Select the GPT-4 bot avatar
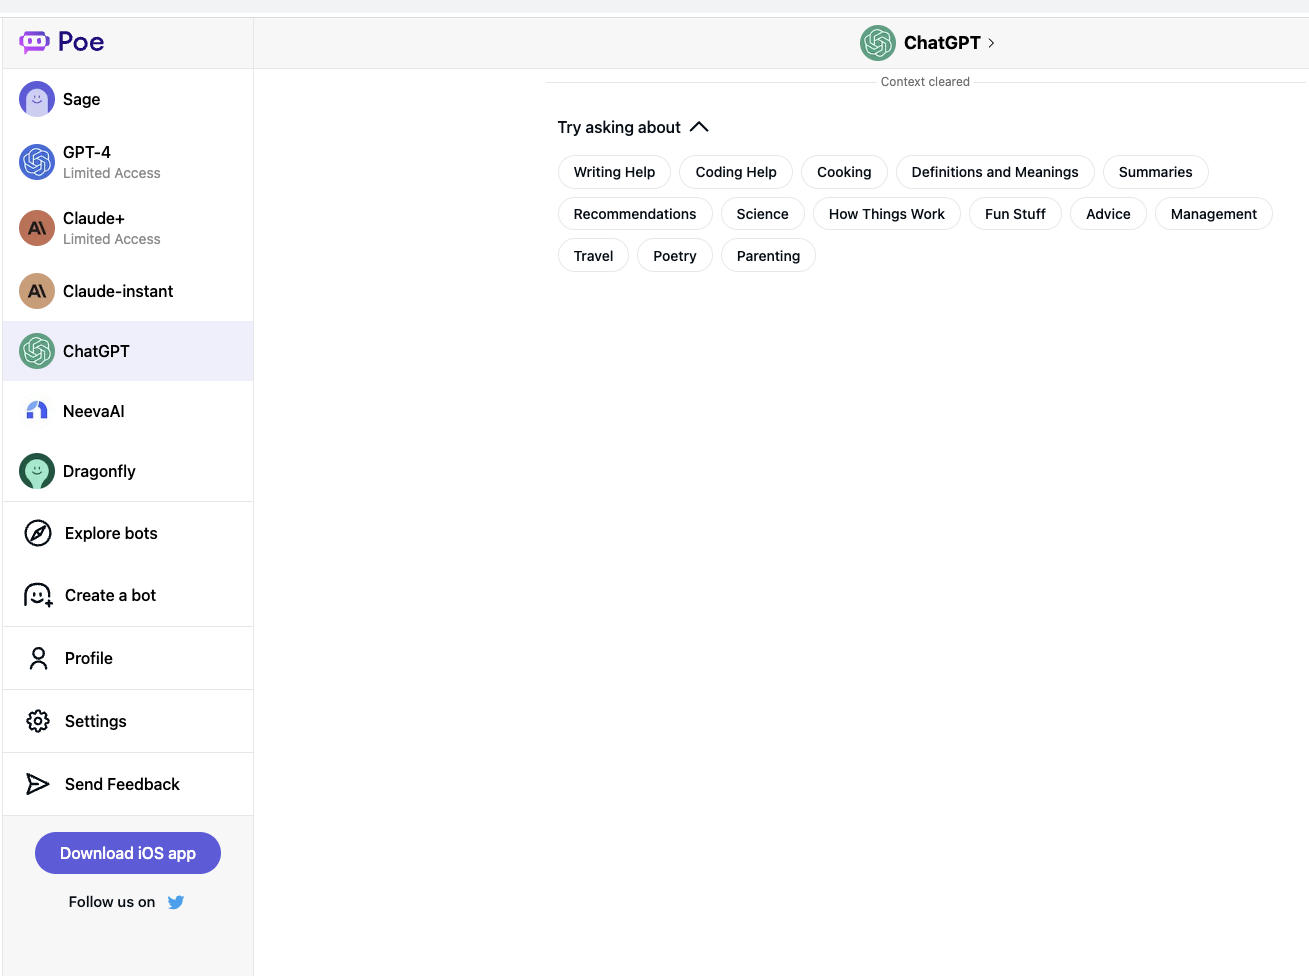Viewport: 1309px width, 976px height. 37,162
